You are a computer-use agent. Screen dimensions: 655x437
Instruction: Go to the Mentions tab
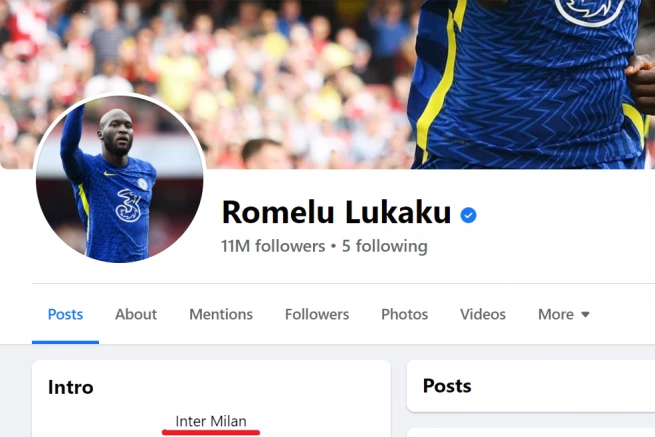click(x=221, y=314)
